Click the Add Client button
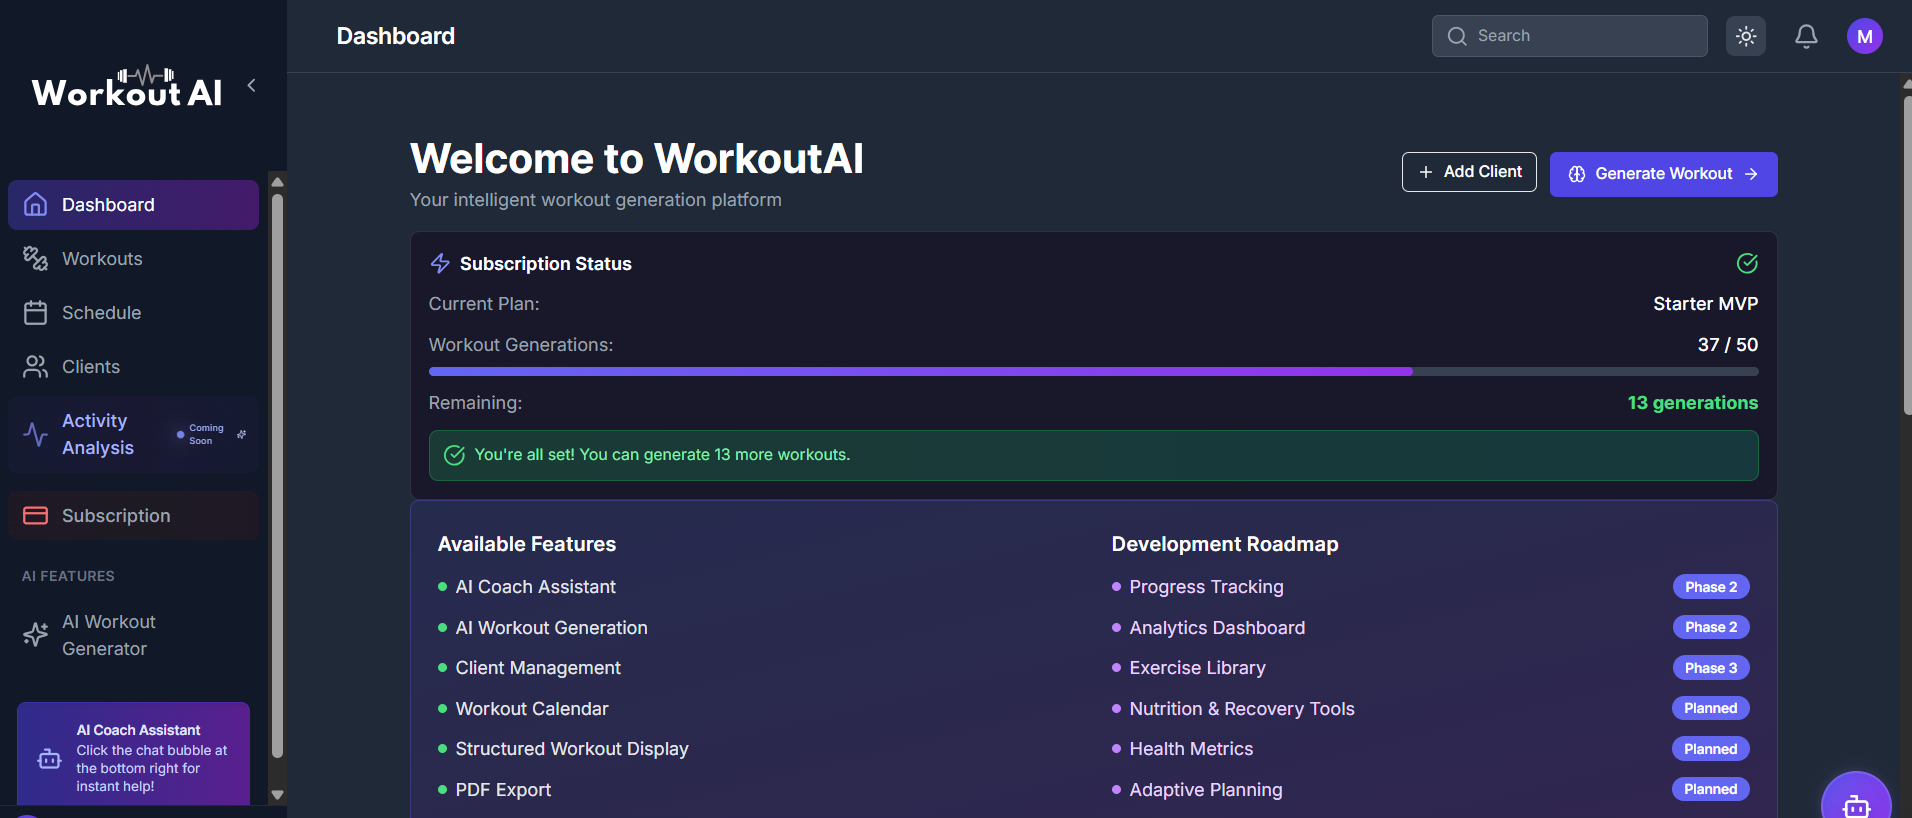Viewport: 1912px width, 818px height. [x=1468, y=172]
